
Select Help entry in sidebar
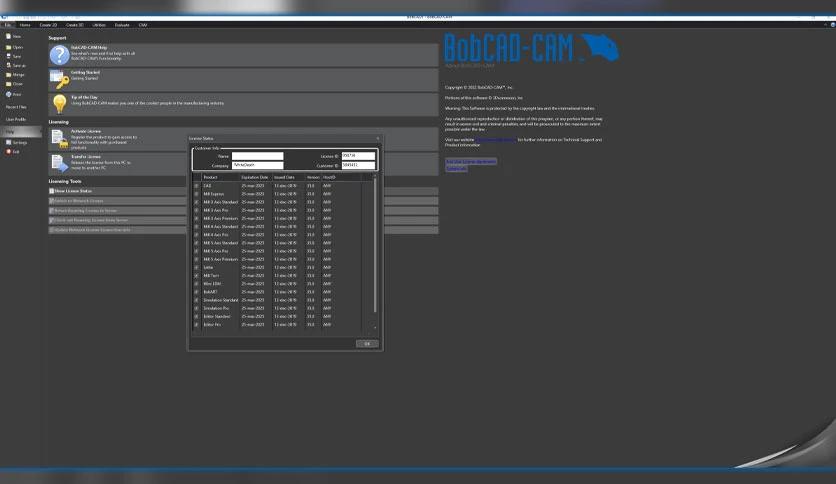(x=21, y=132)
